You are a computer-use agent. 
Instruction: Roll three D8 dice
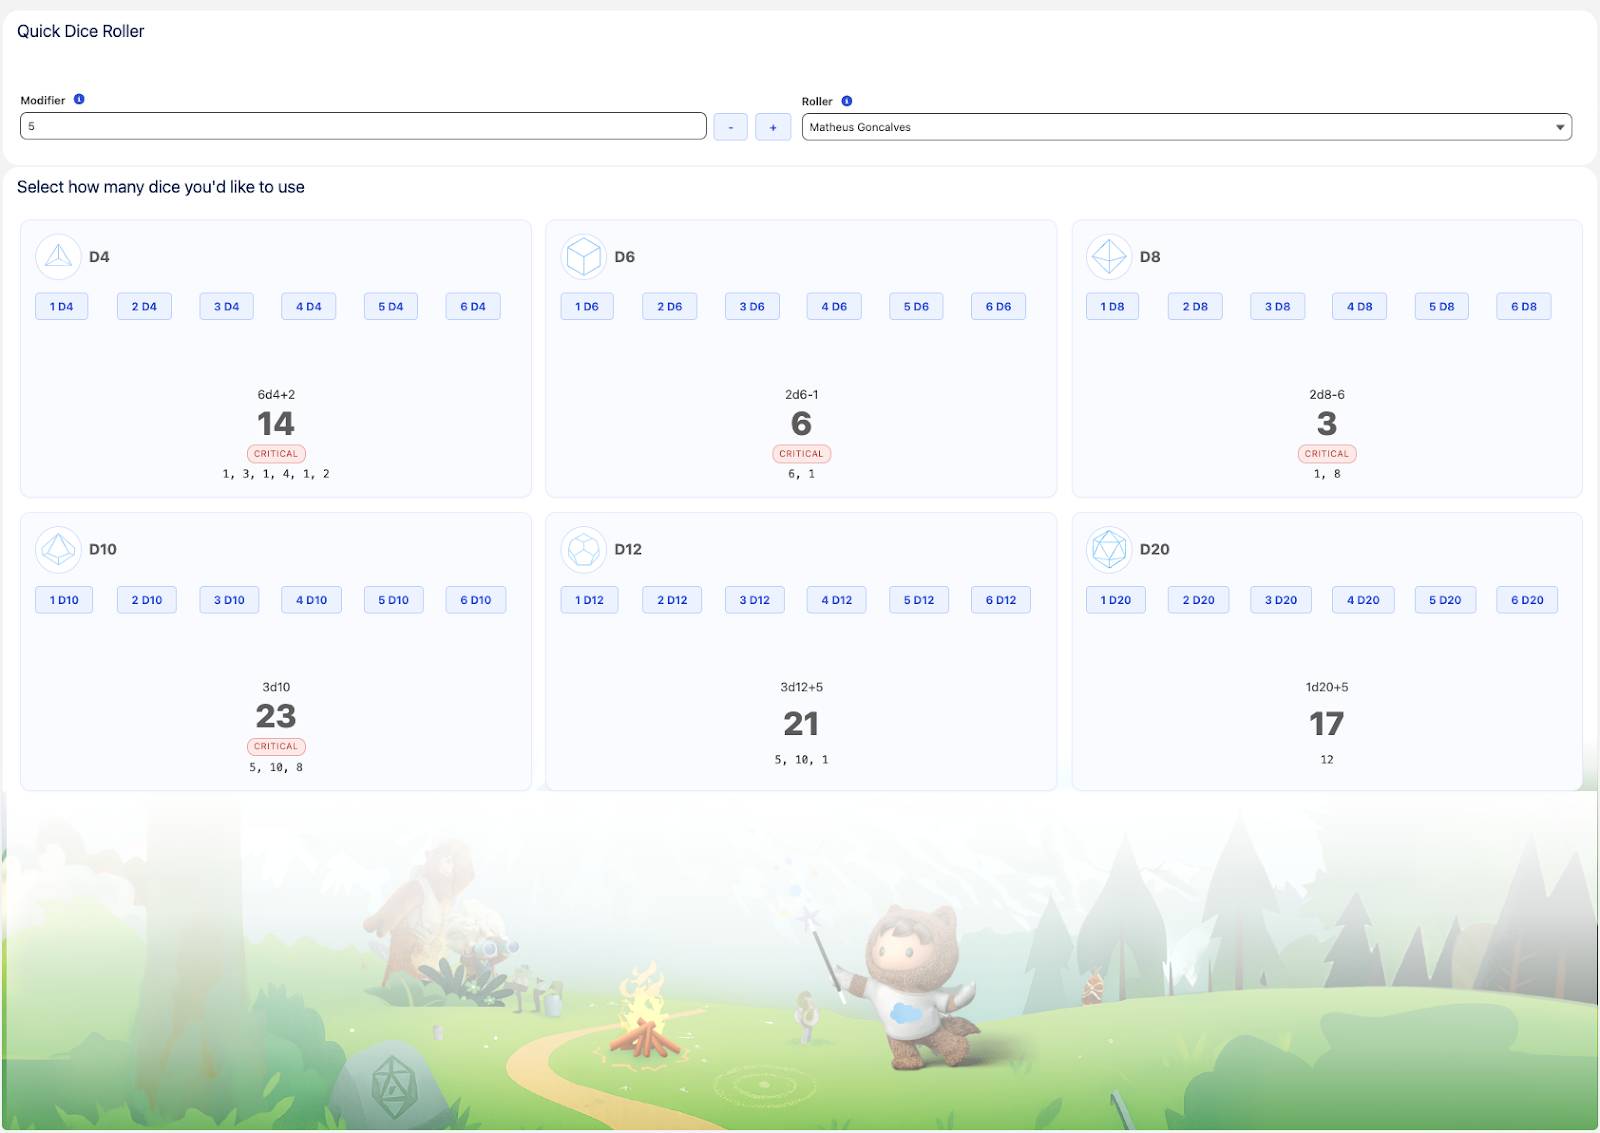click(x=1277, y=306)
